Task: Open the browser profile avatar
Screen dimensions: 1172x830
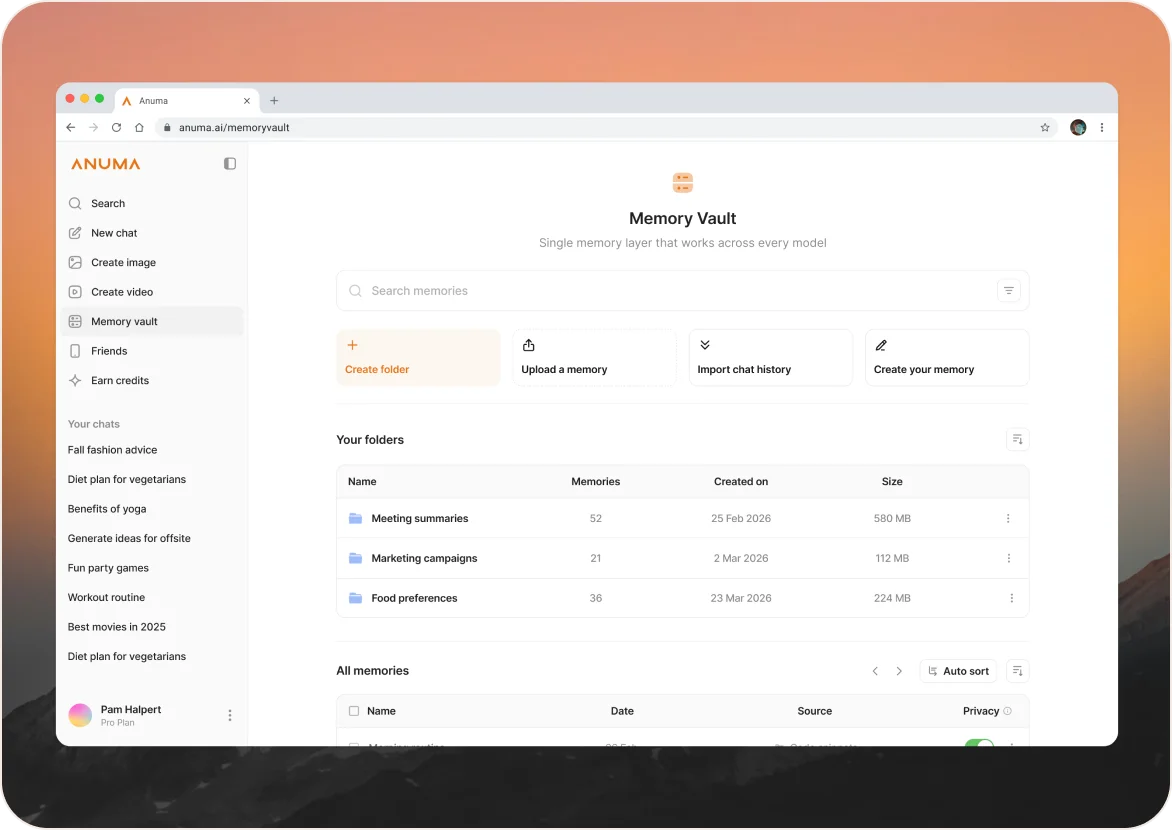Action: [x=1078, y=128]
